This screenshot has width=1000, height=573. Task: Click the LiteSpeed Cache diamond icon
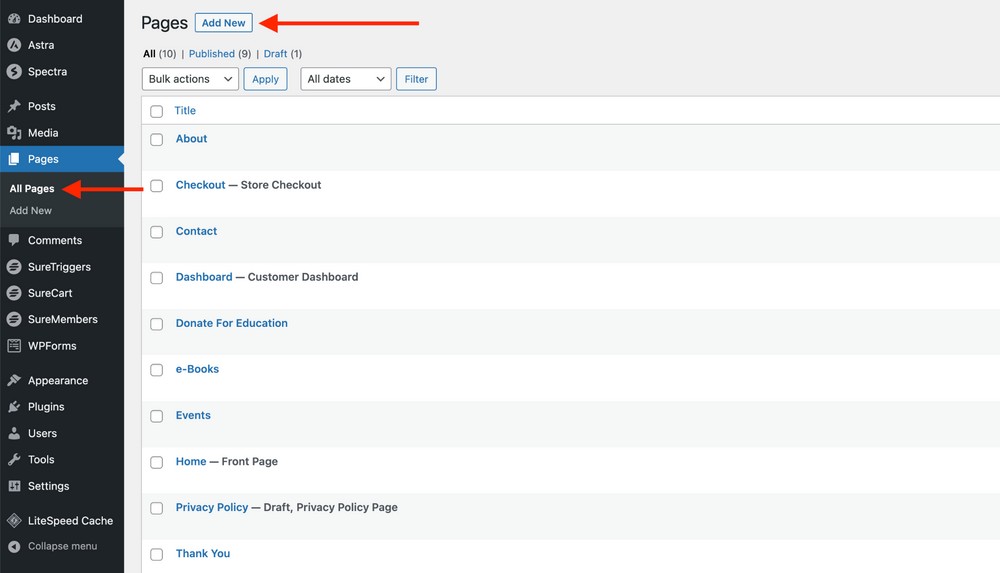[14, 521]
